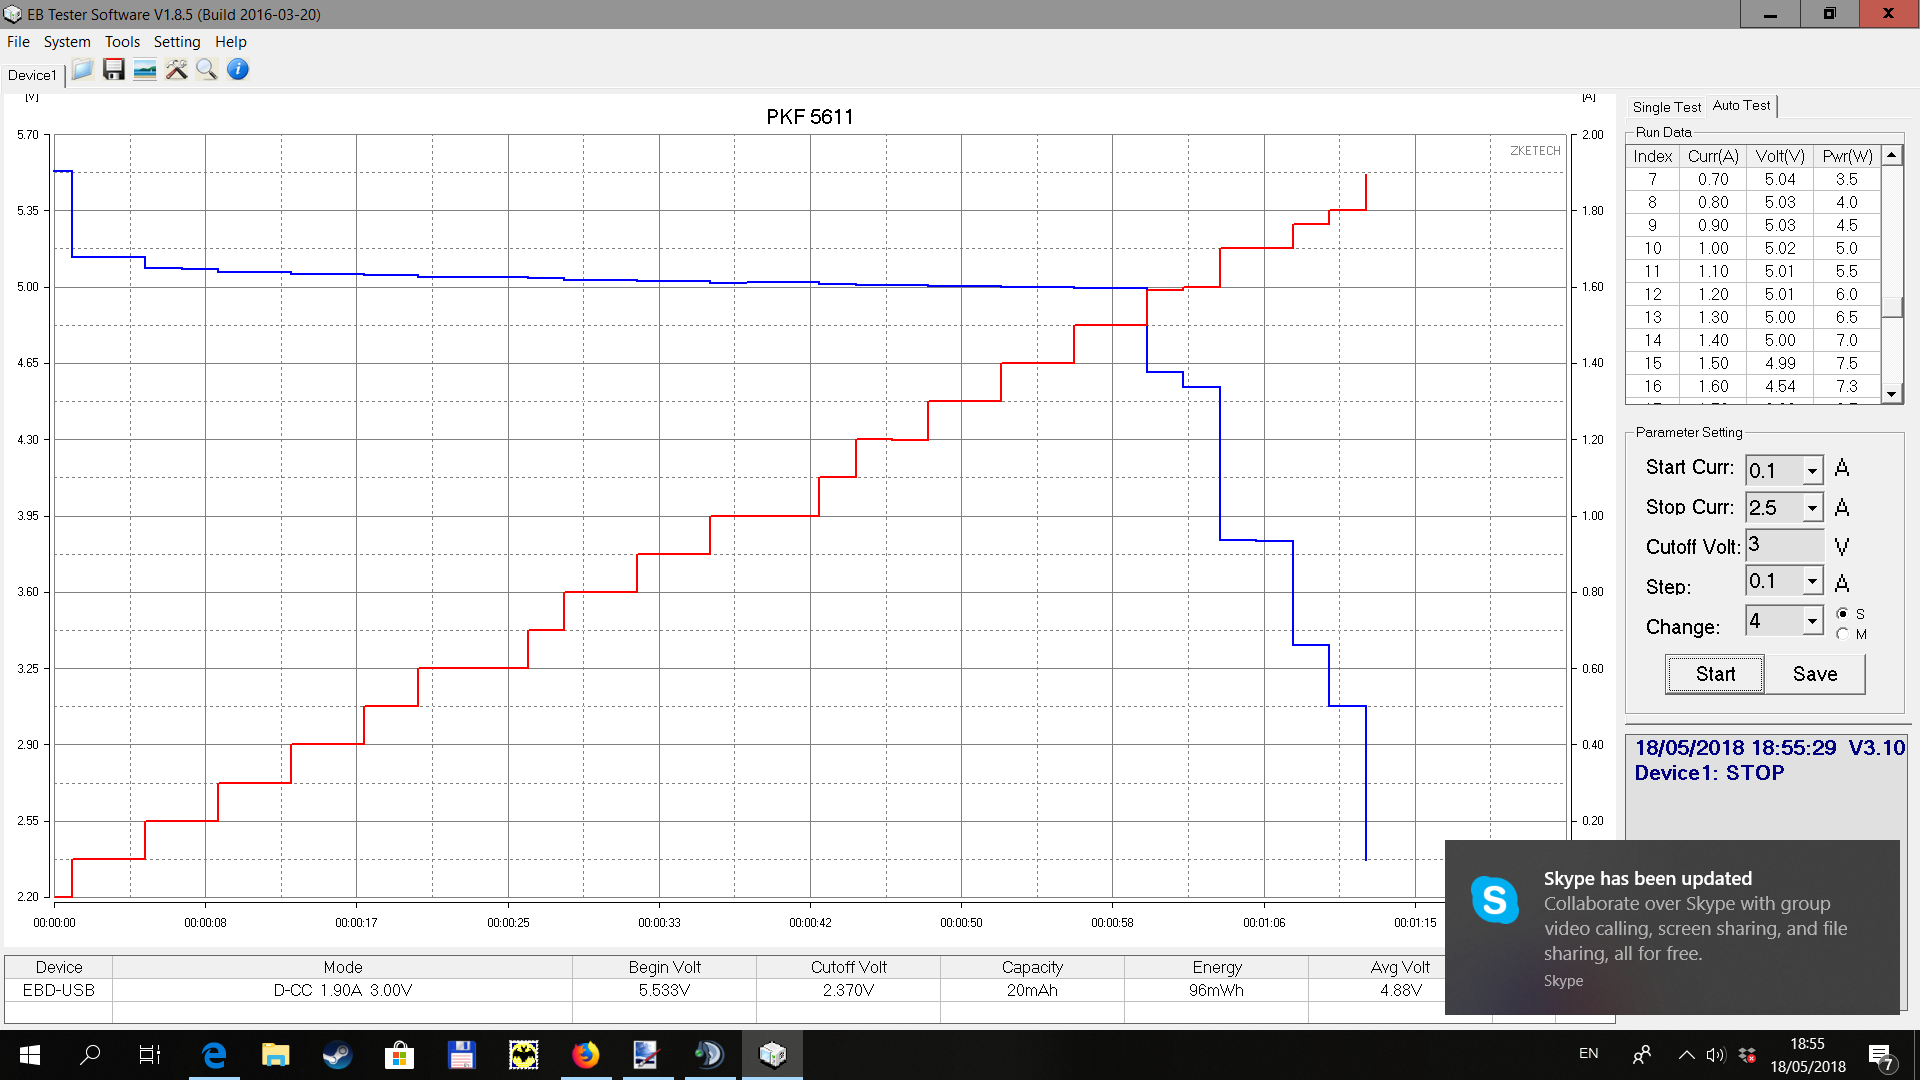Click the landscape picture toolbar icon
1920x1080 pixels.
tap(145, 70)
